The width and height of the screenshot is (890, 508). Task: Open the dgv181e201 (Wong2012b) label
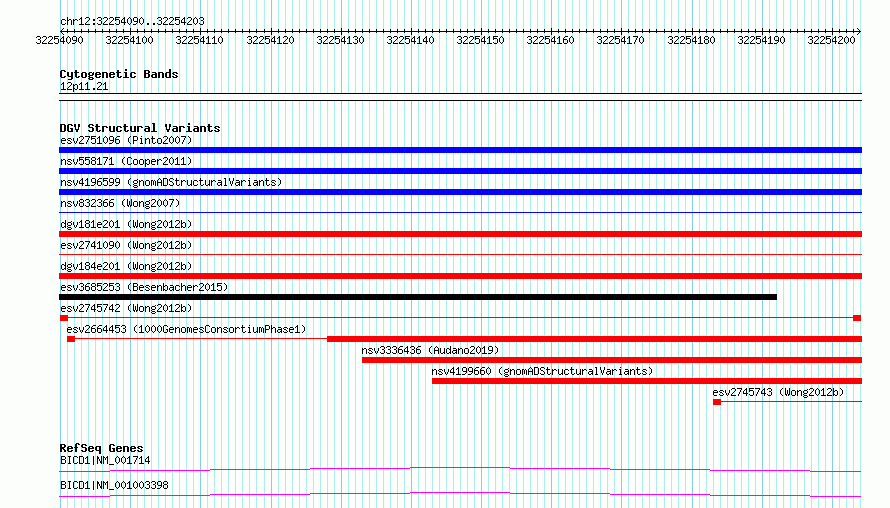click(126, 224)
